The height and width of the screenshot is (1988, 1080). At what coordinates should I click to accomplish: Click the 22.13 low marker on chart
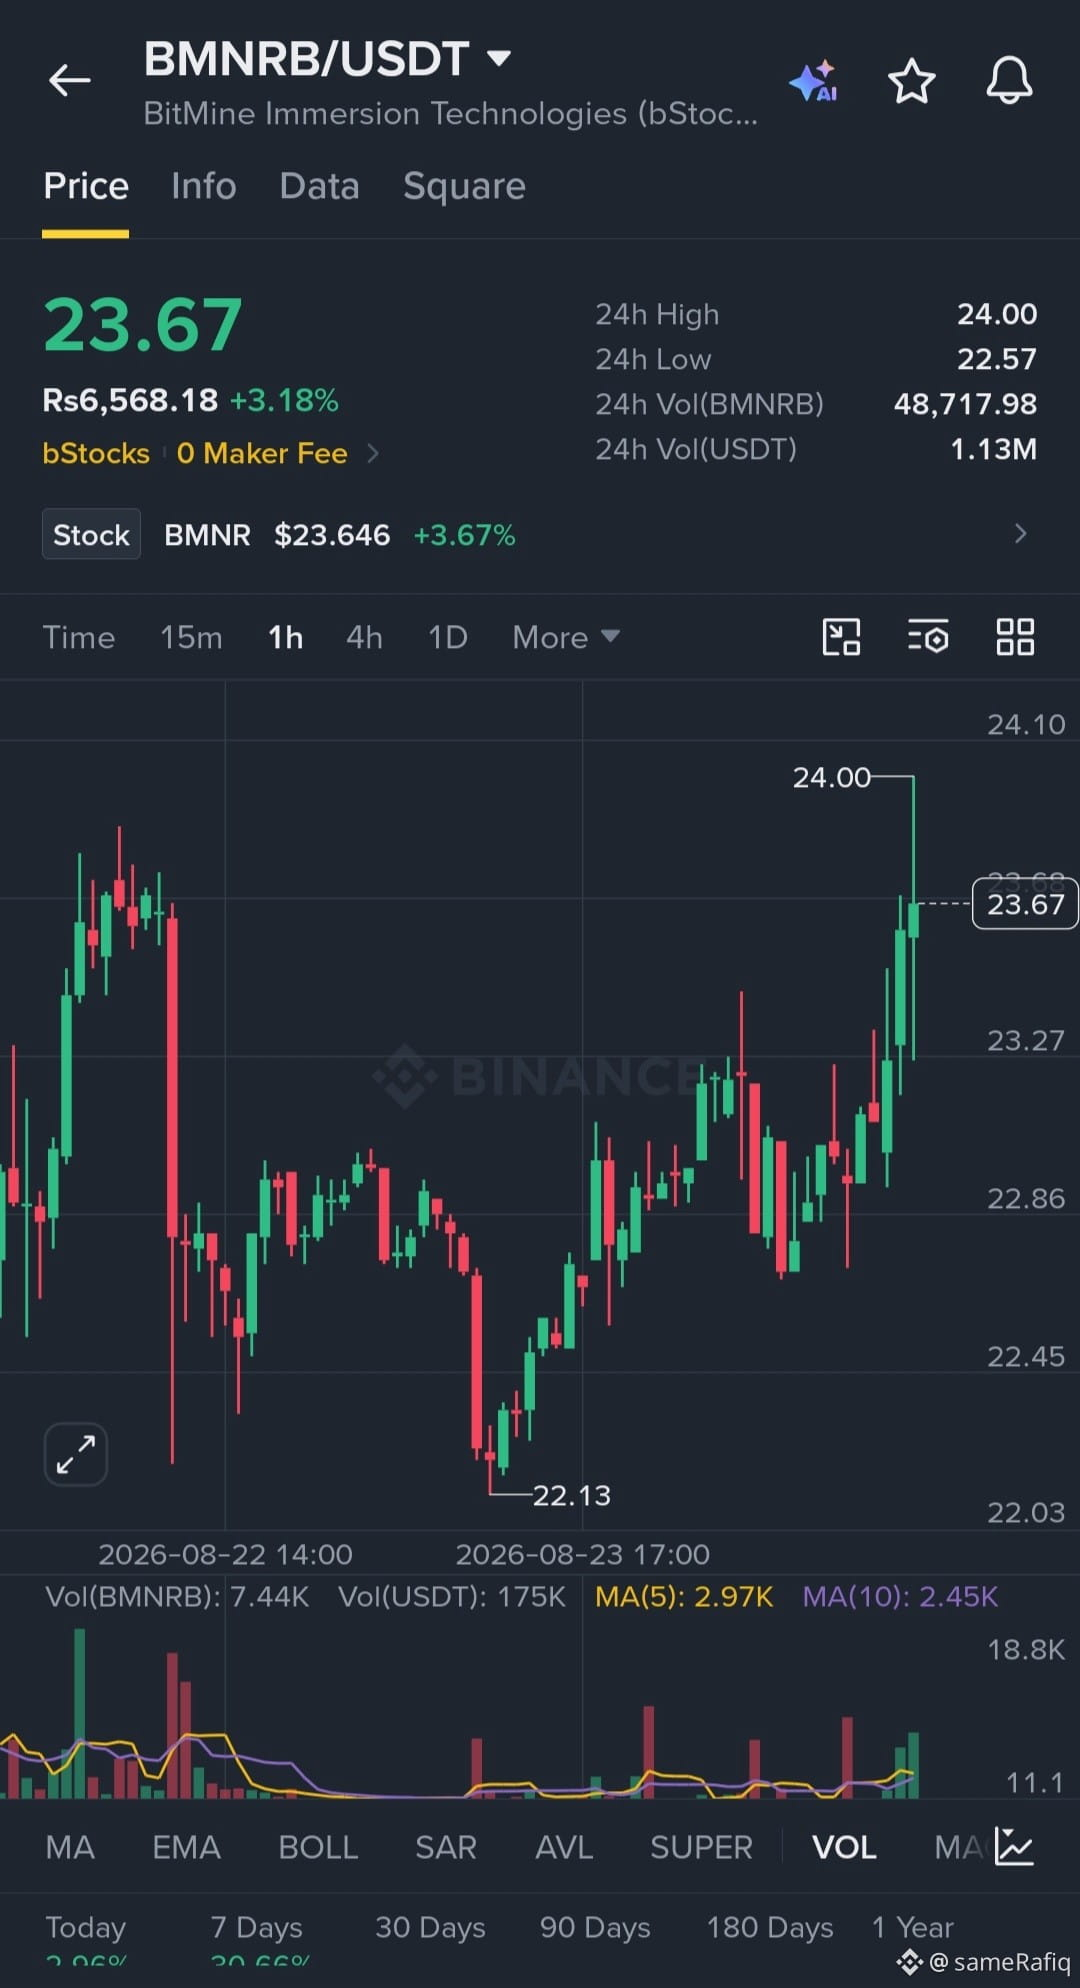(x=571, y=1495)
